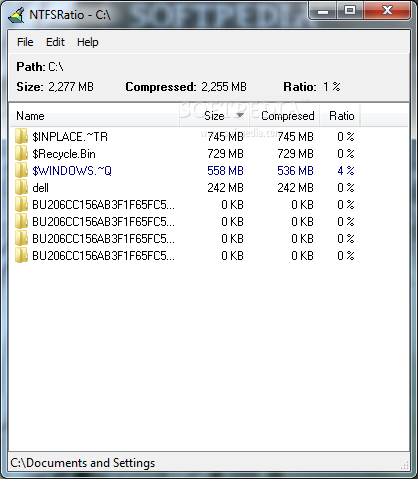The image size is (418, 479).
Task: Select the blue $WINDOWS.~Q folder name
Action: (x=72, y=171)
